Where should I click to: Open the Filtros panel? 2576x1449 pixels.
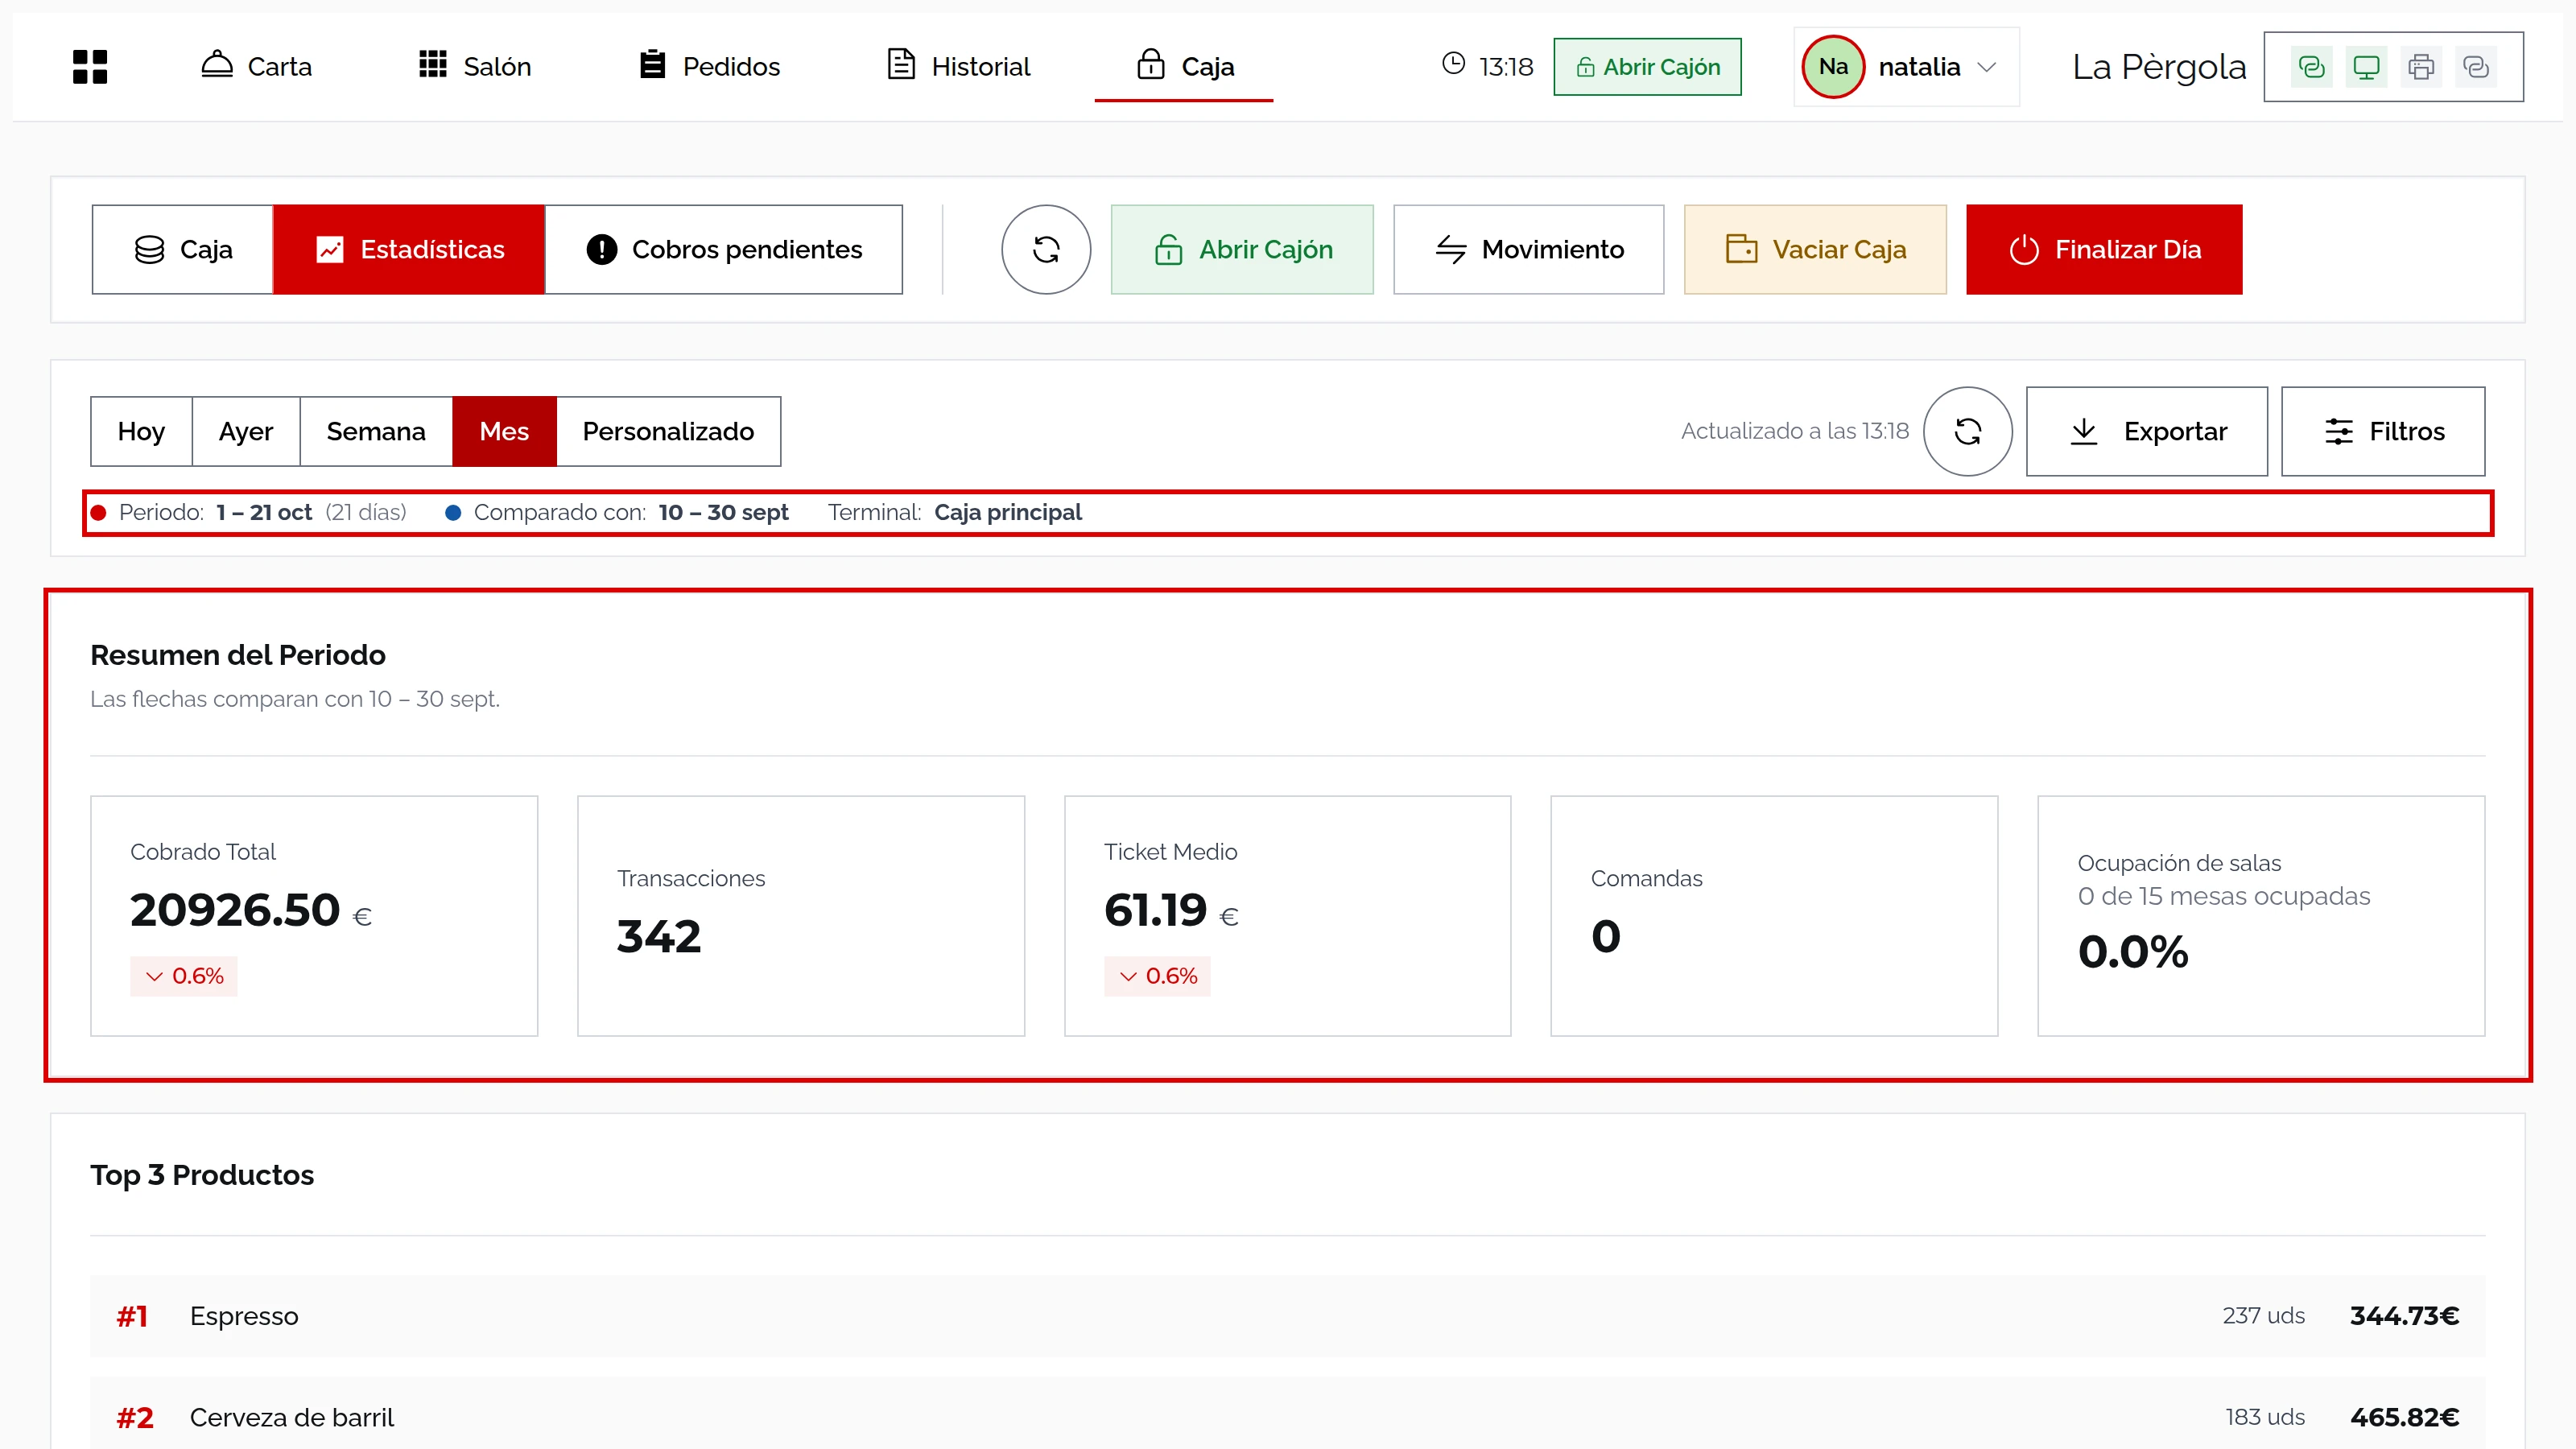point(2383,431)
